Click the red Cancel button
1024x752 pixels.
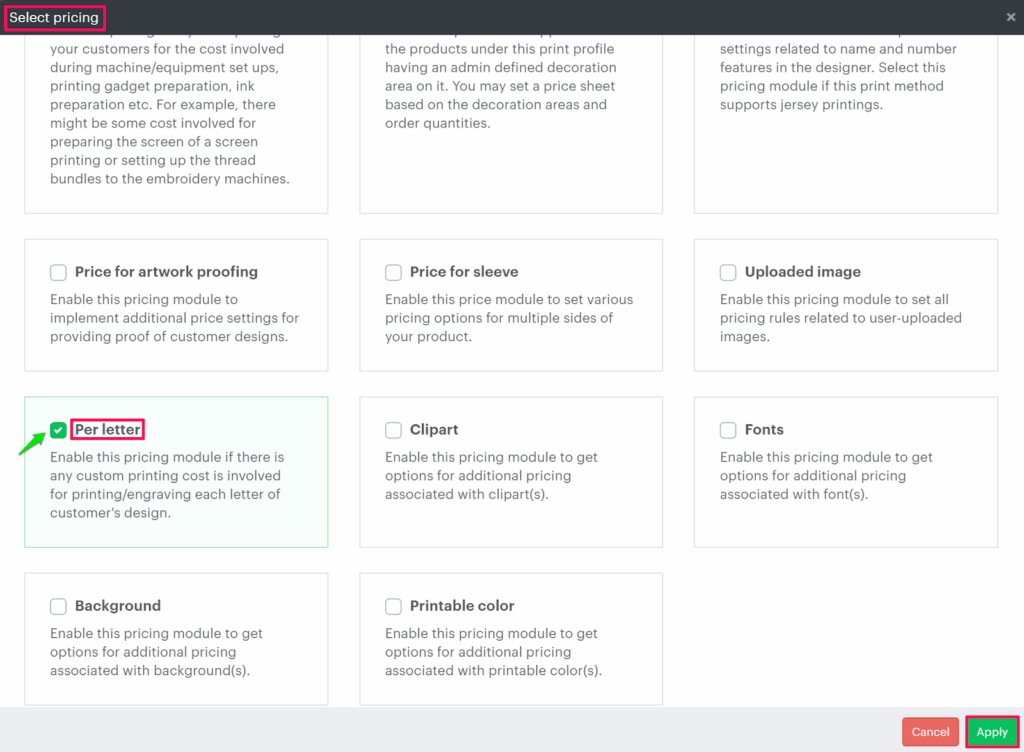coord(930,732)
